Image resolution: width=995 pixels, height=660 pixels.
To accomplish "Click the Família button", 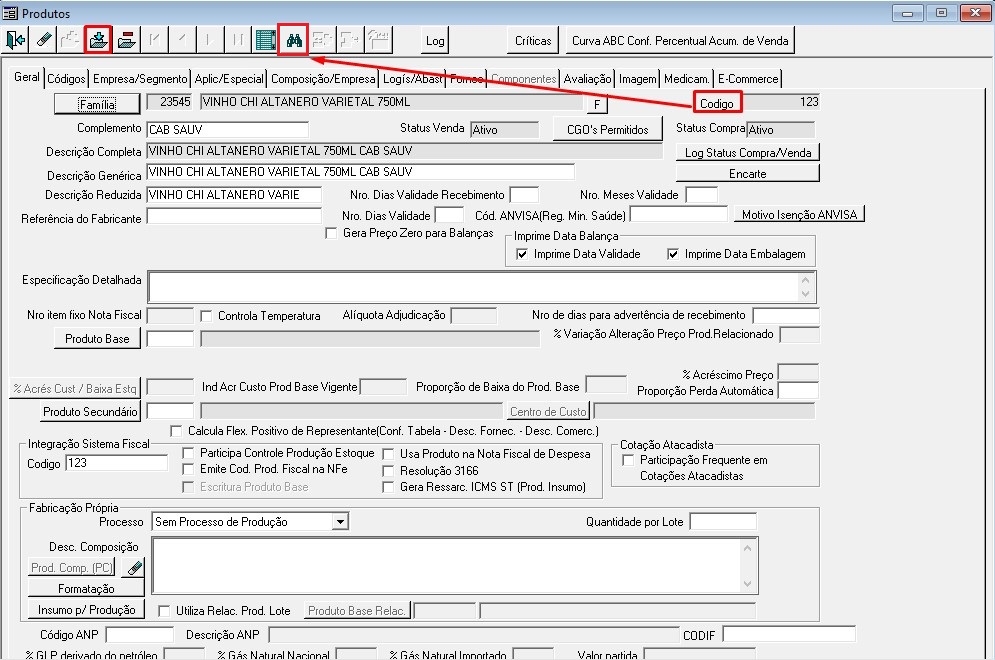I will pyautogui.click(x=97, y=104).
